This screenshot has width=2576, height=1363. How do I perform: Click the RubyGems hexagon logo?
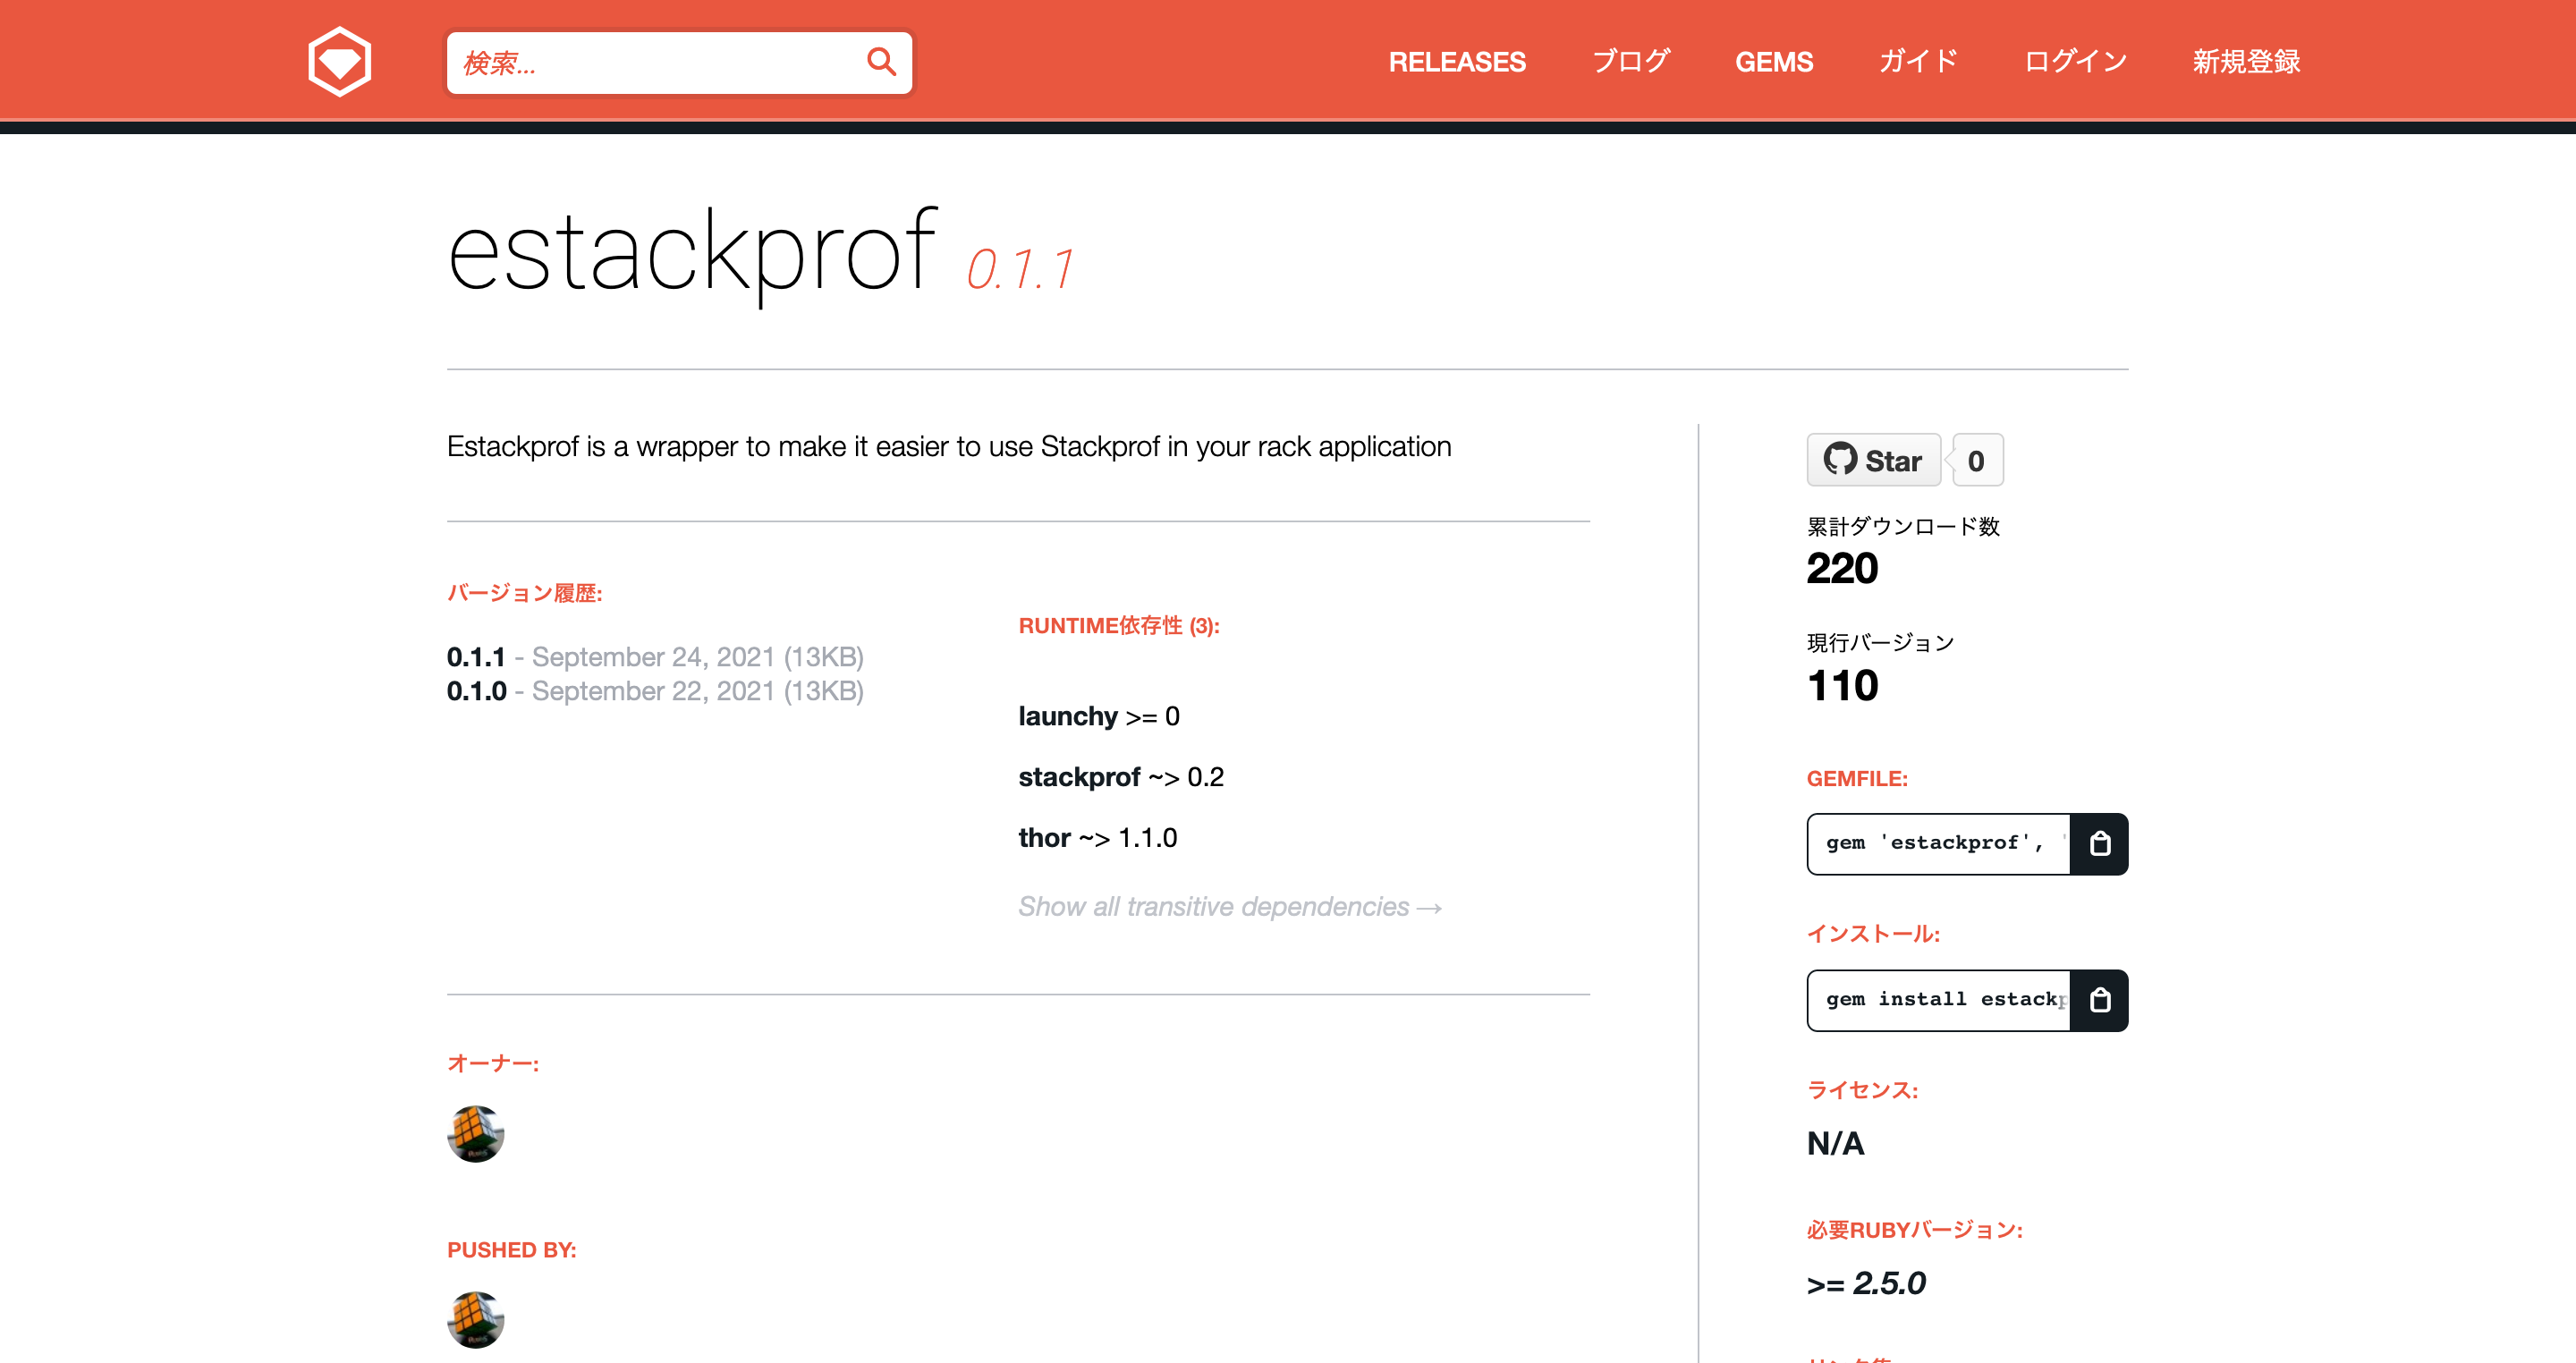click(338, 60)
